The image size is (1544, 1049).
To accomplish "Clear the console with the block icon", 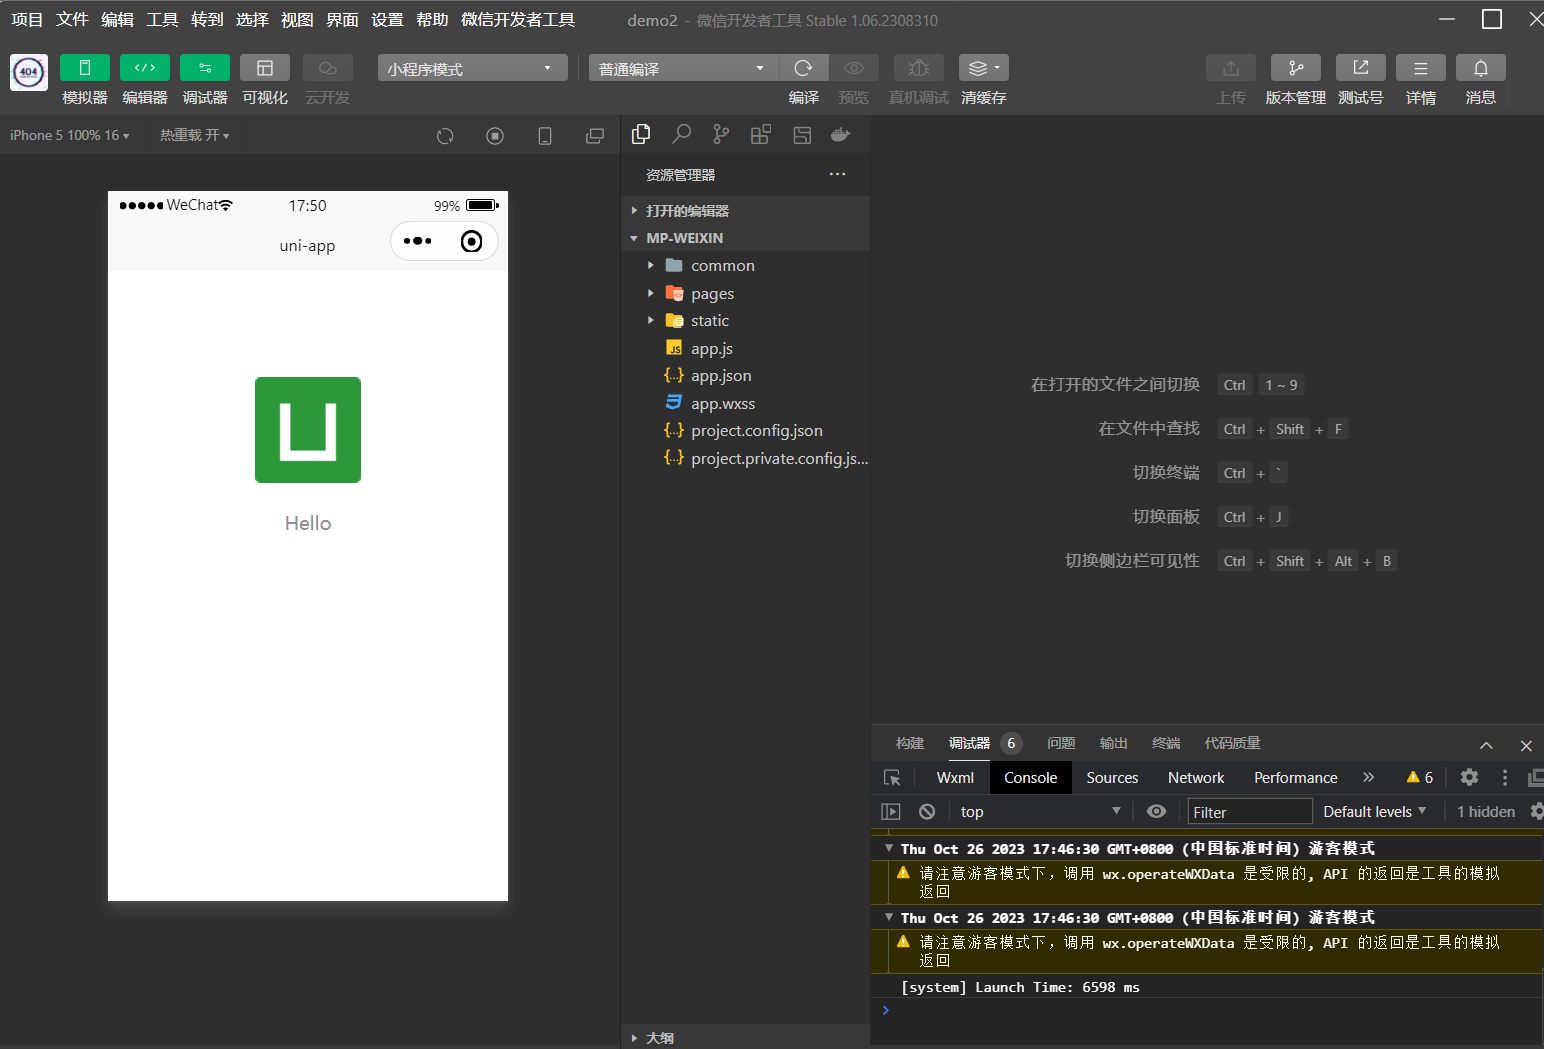I will 927,811.
